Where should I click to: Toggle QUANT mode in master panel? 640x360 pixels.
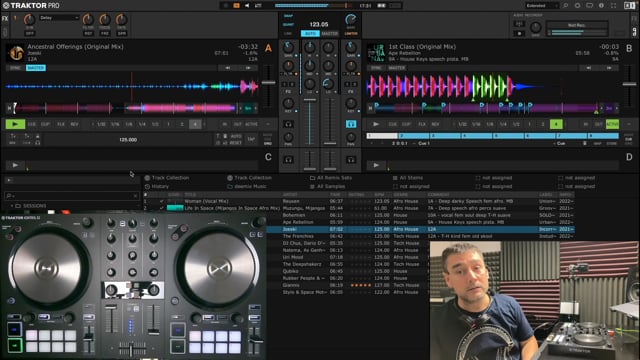pyautogui.click(x=288, y=24)
